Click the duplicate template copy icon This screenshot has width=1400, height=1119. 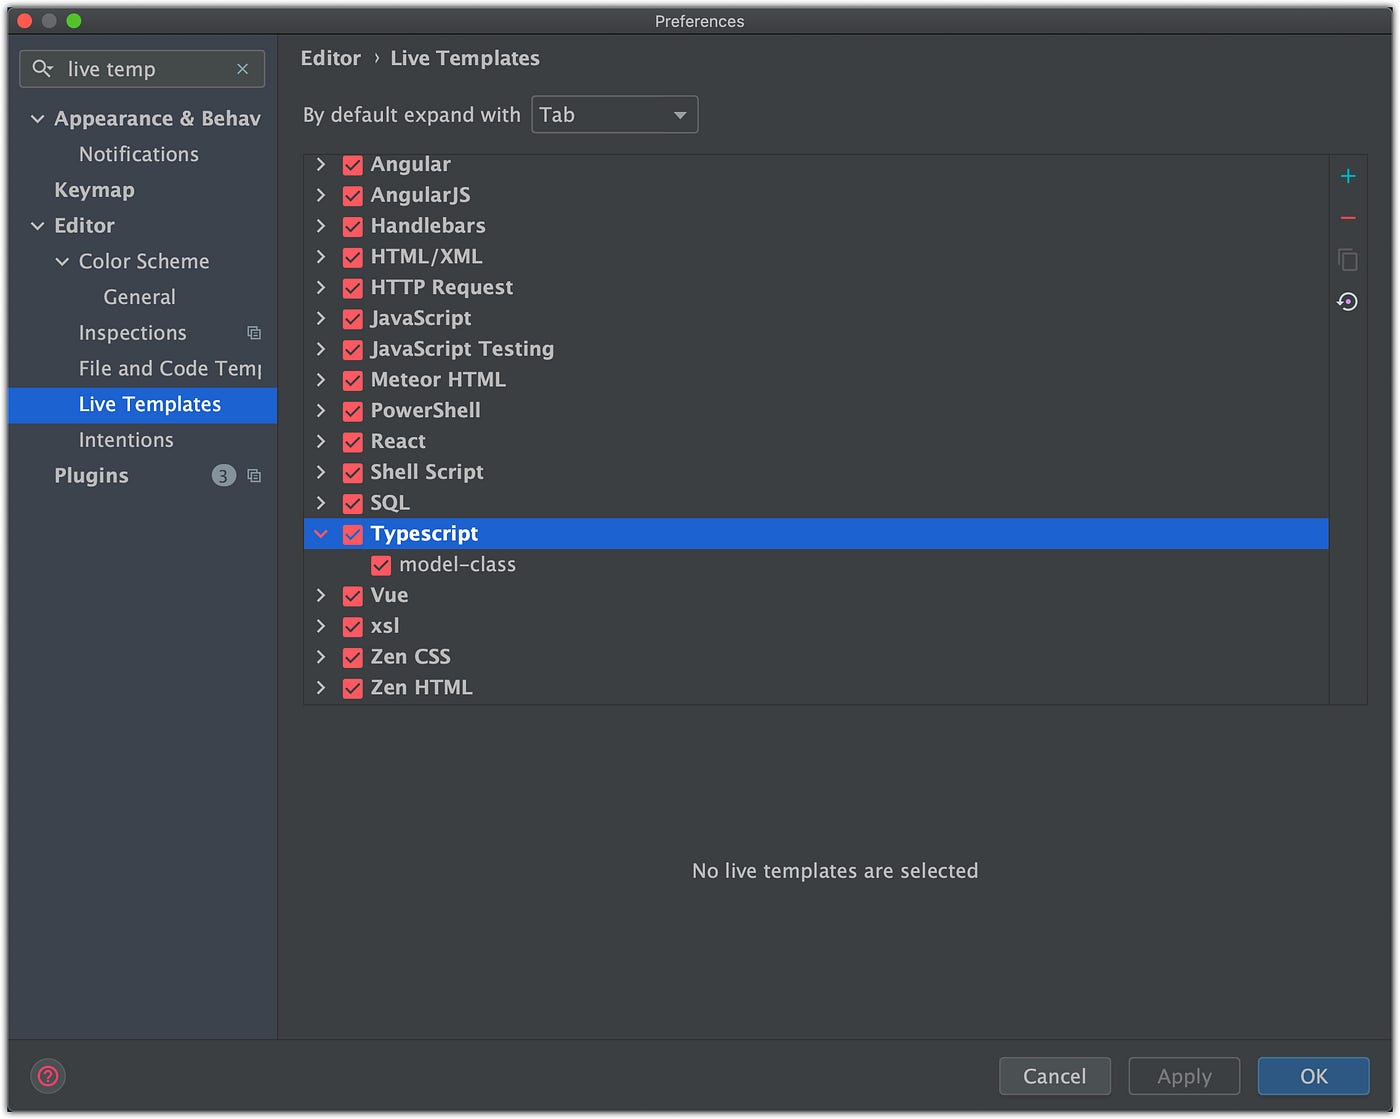[x=1347, y=260]
